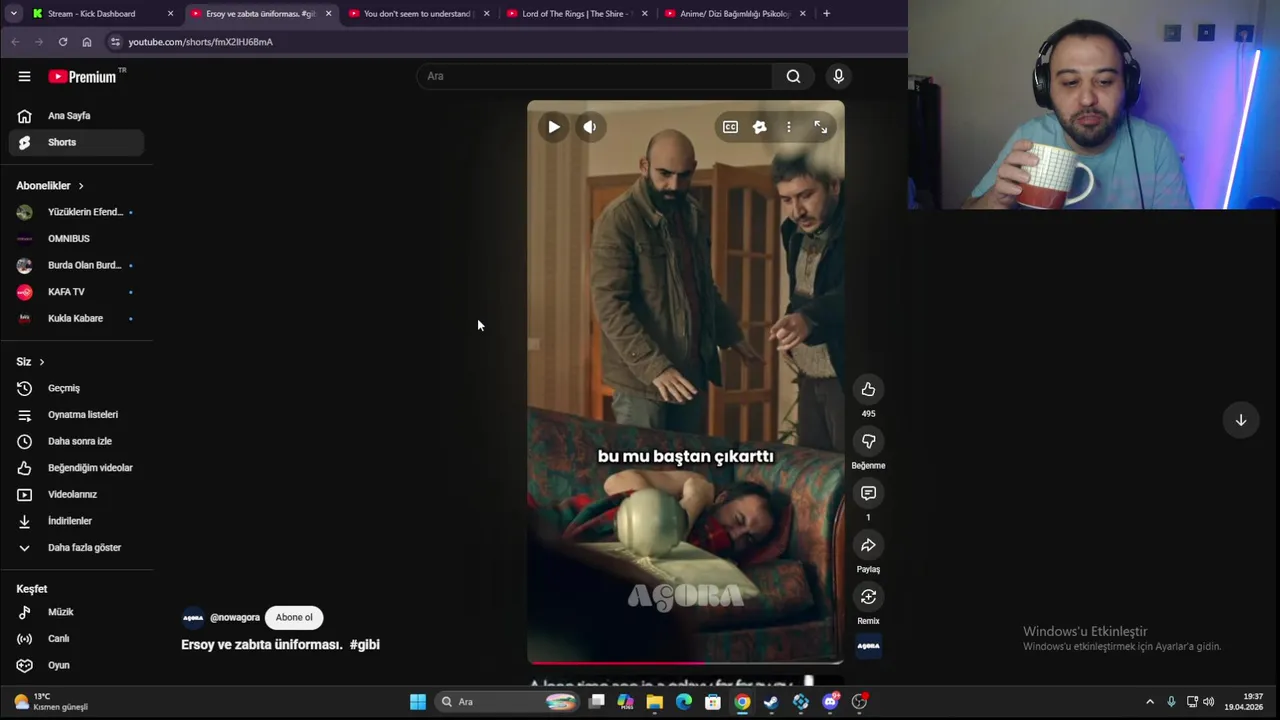Go to the next Short with down arrow
This screenshot has height=720, width=1280.
[1240, 420]
